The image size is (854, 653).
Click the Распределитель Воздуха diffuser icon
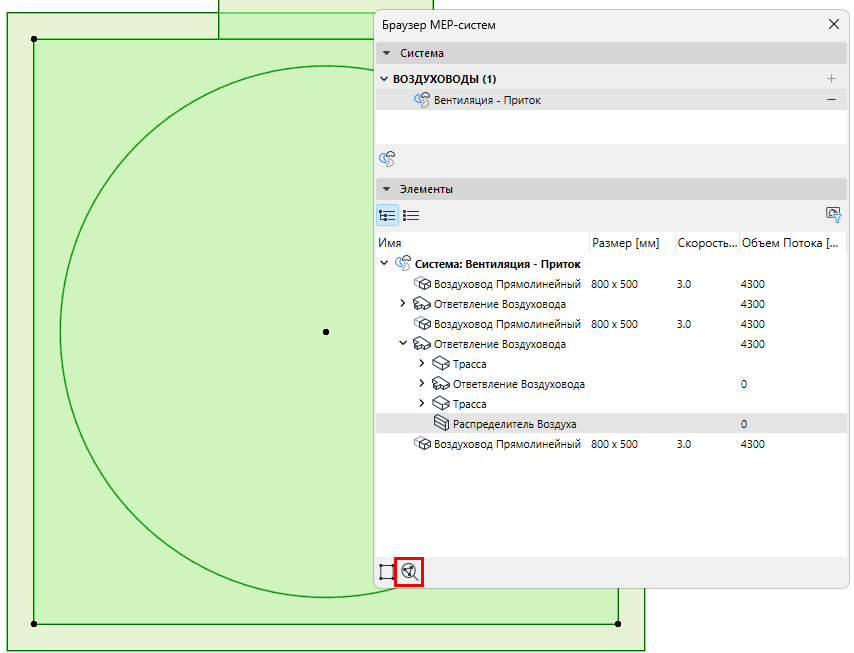pyautogui.click(x=441, y=423)
